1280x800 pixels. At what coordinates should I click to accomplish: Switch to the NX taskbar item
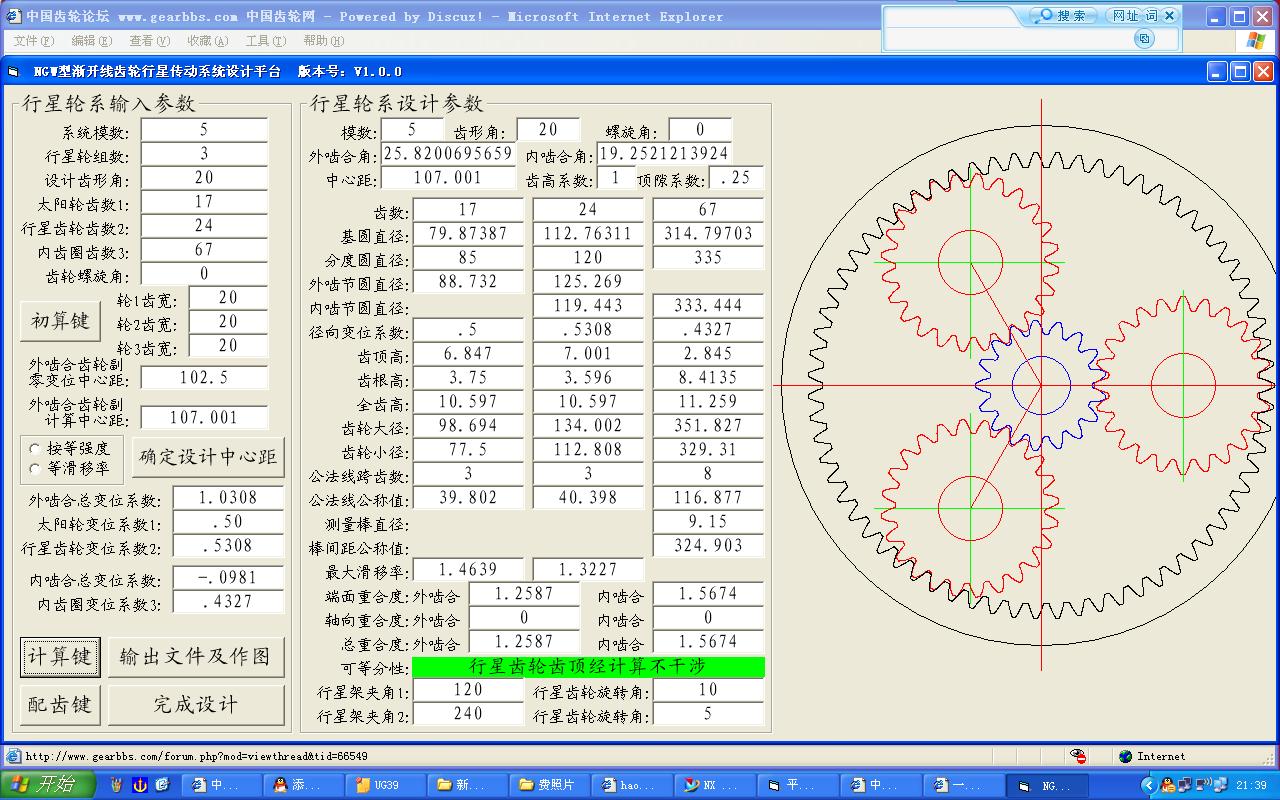pyautogui.click(x=718, y=785)
